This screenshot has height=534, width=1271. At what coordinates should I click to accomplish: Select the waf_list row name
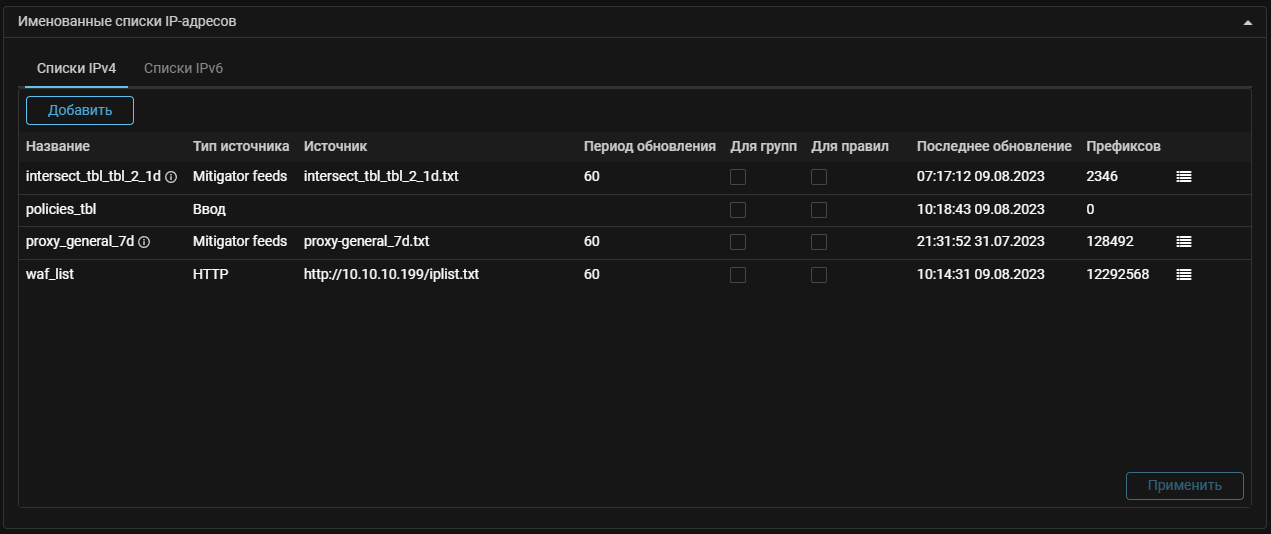(50, 274)
